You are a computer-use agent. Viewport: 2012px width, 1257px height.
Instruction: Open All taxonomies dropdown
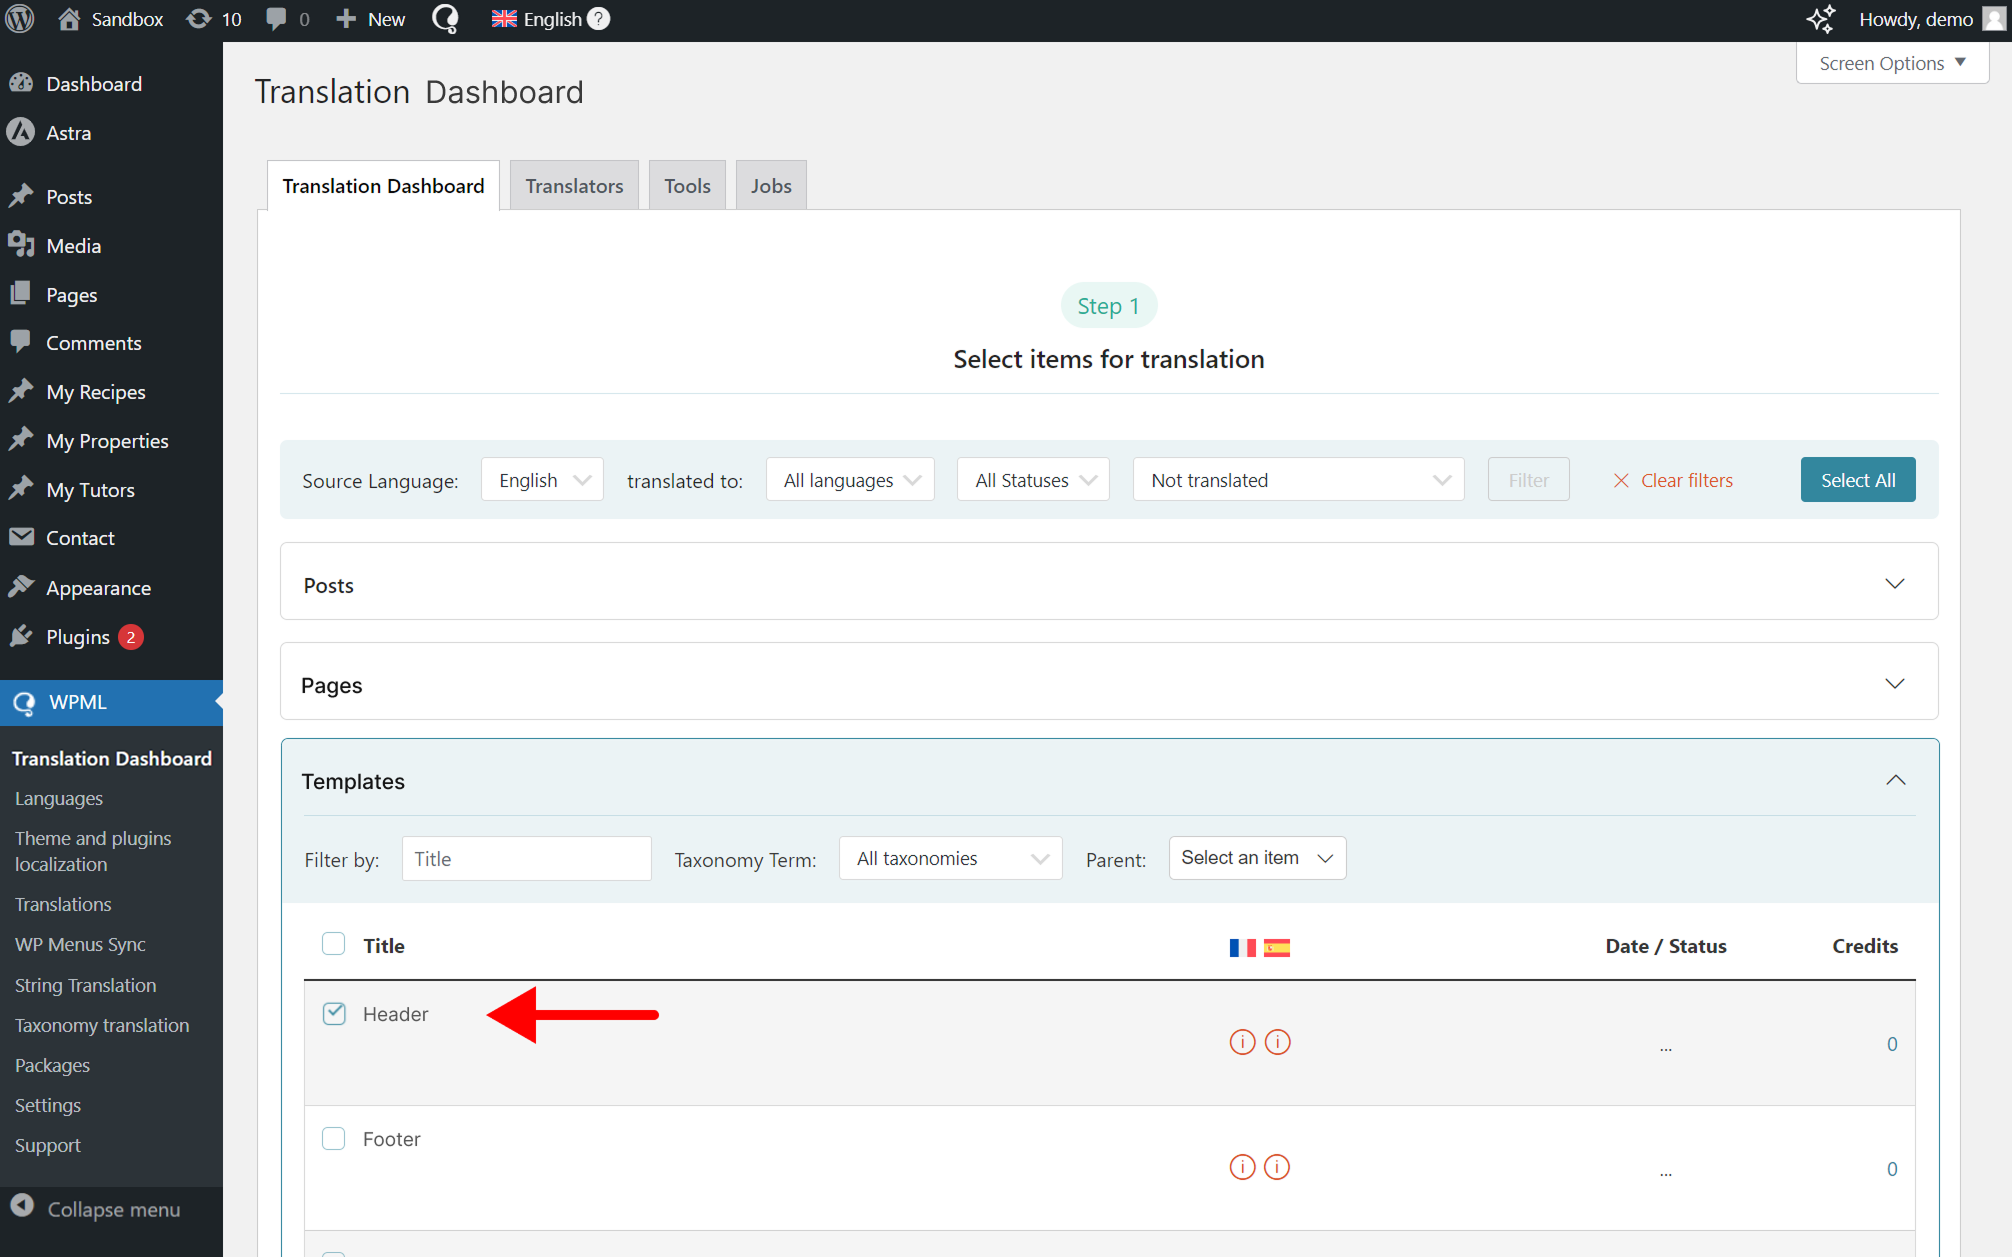pyautogui.click(x=951, y=858)
